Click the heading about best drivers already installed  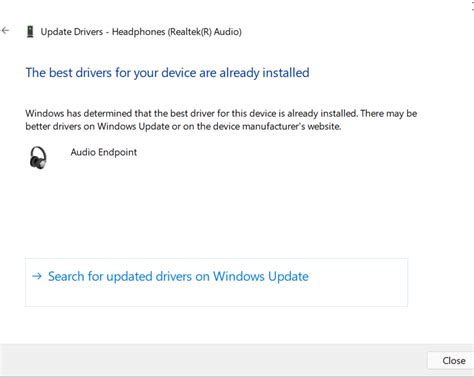[167, 73]
